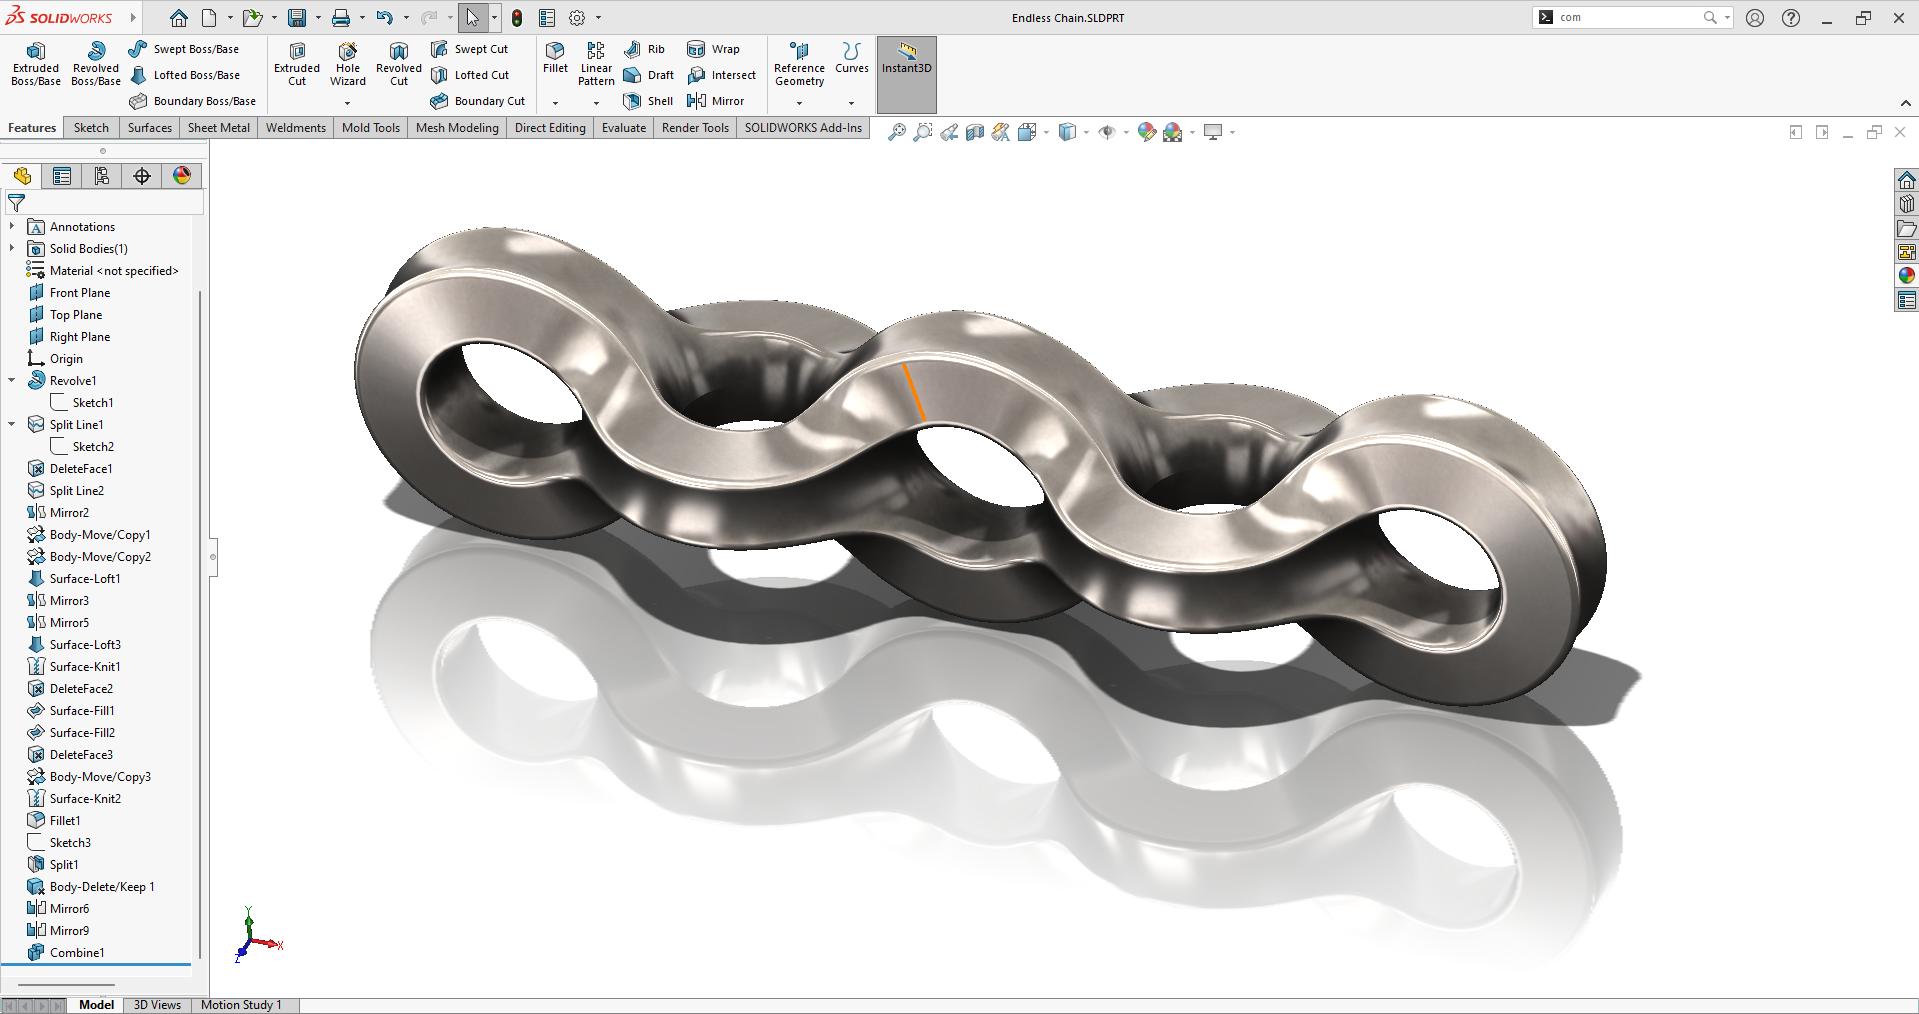
Task: Click the Zoom to Fit icon
Action: click(x=897, y=132)
